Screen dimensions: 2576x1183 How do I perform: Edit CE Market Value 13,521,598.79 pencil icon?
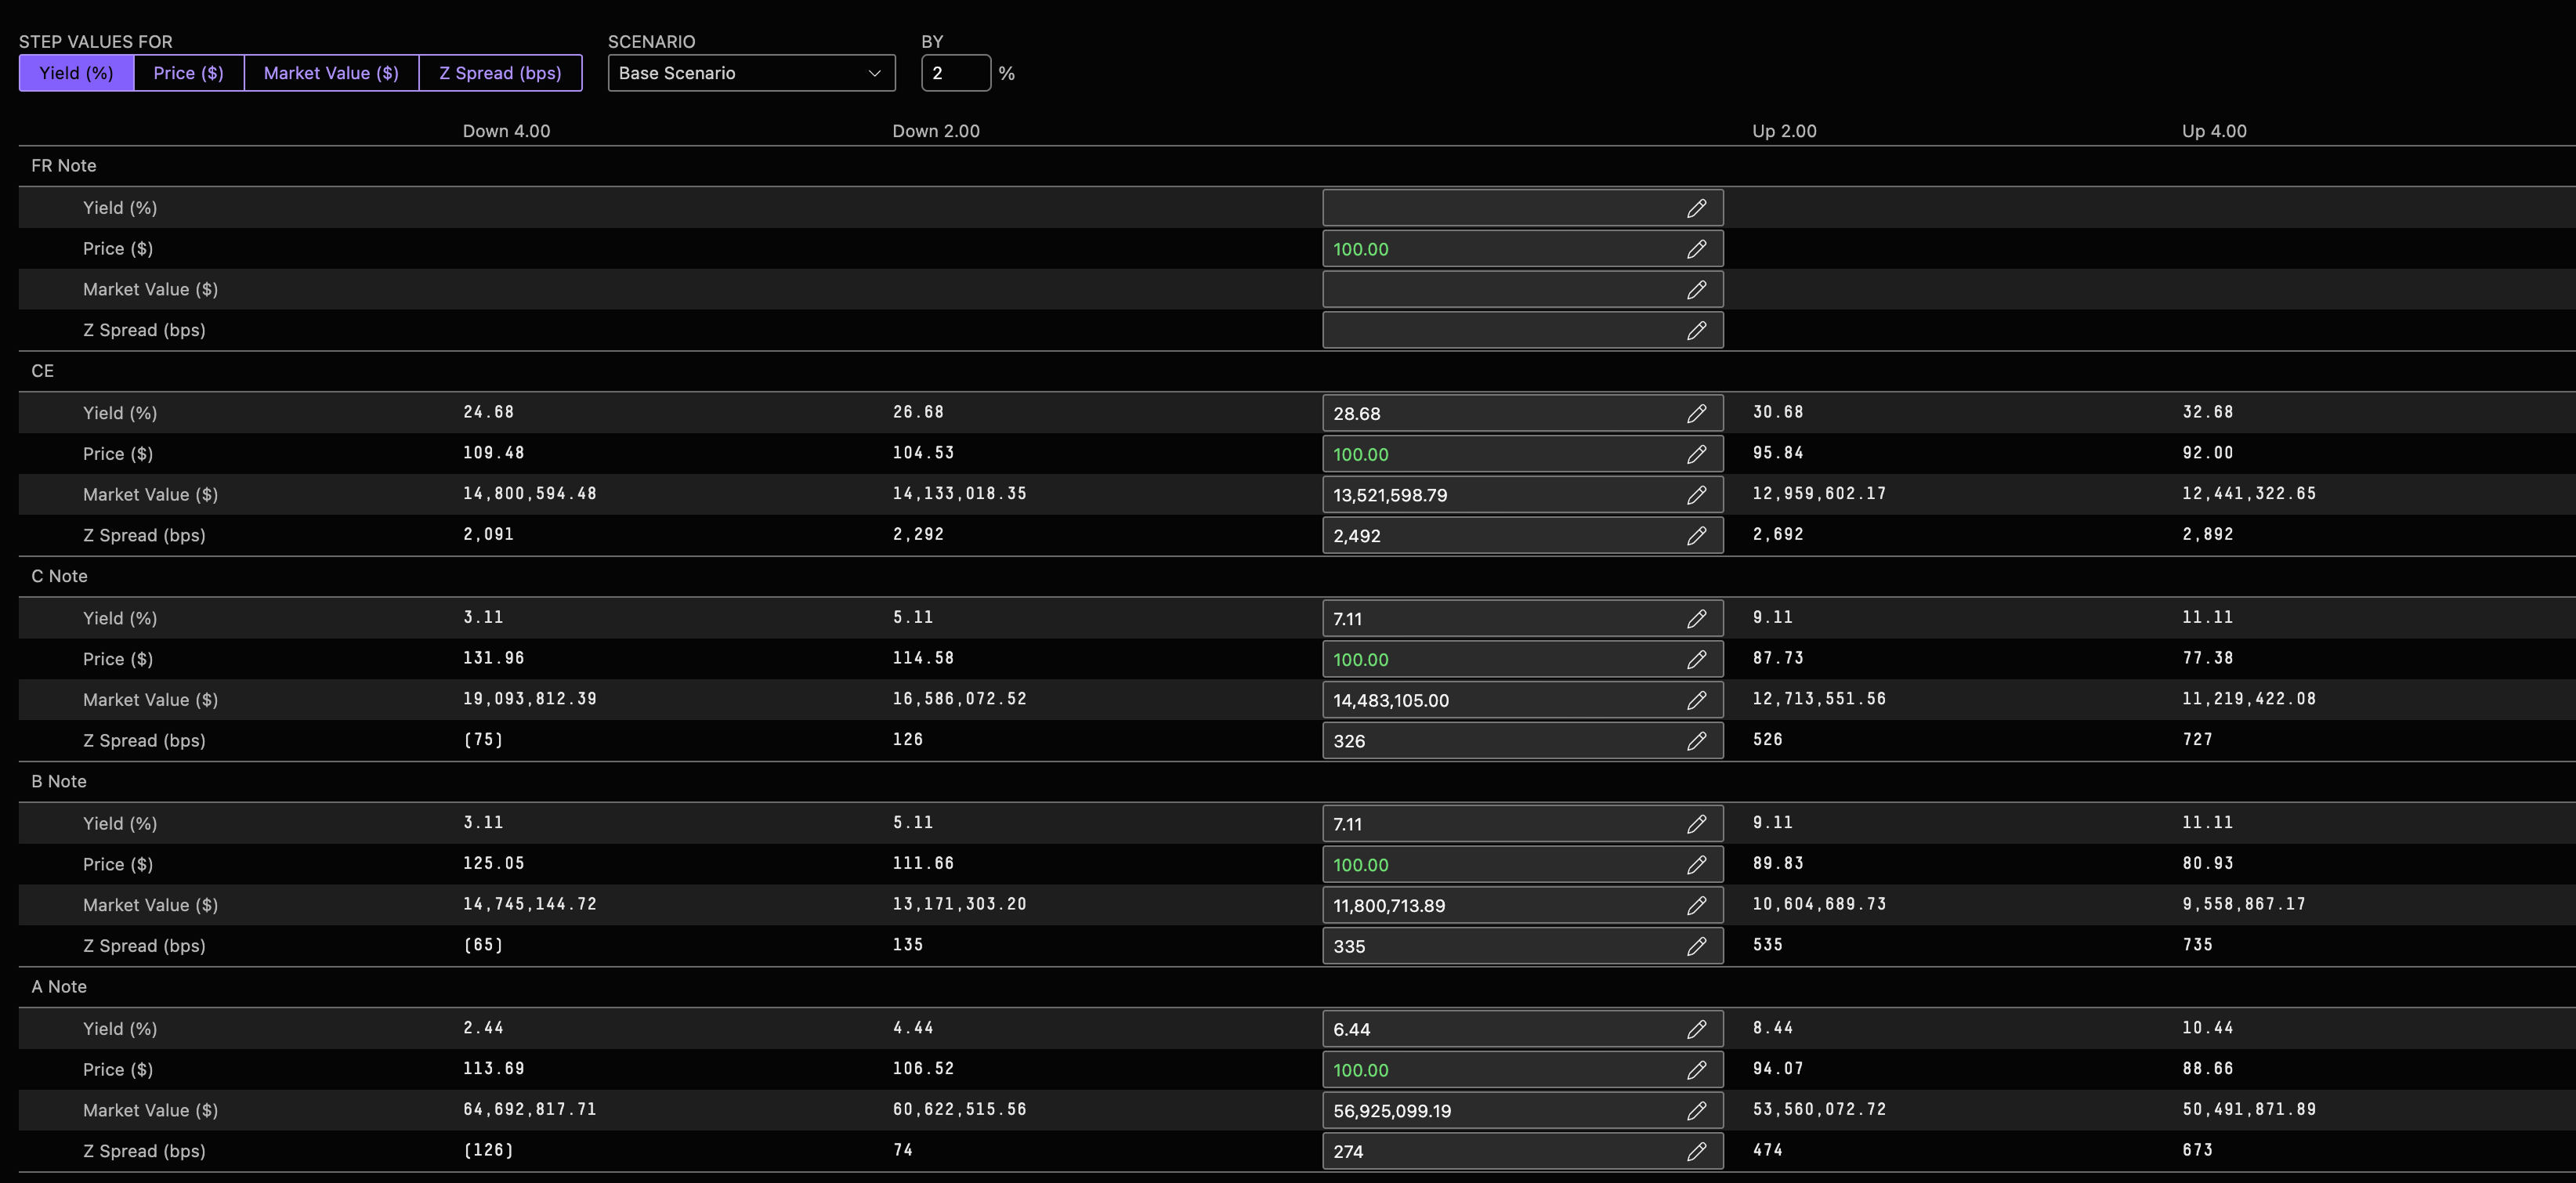1696,495
